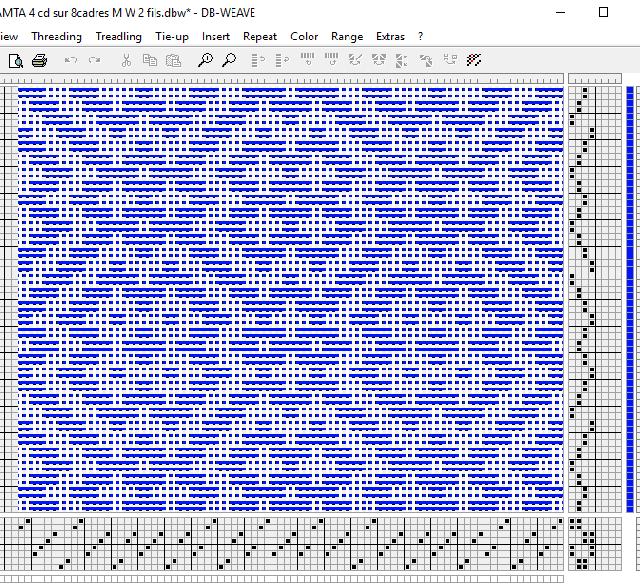Toggle a cell in the treadling column grid
Screen dimensions: 640x585
583,300
